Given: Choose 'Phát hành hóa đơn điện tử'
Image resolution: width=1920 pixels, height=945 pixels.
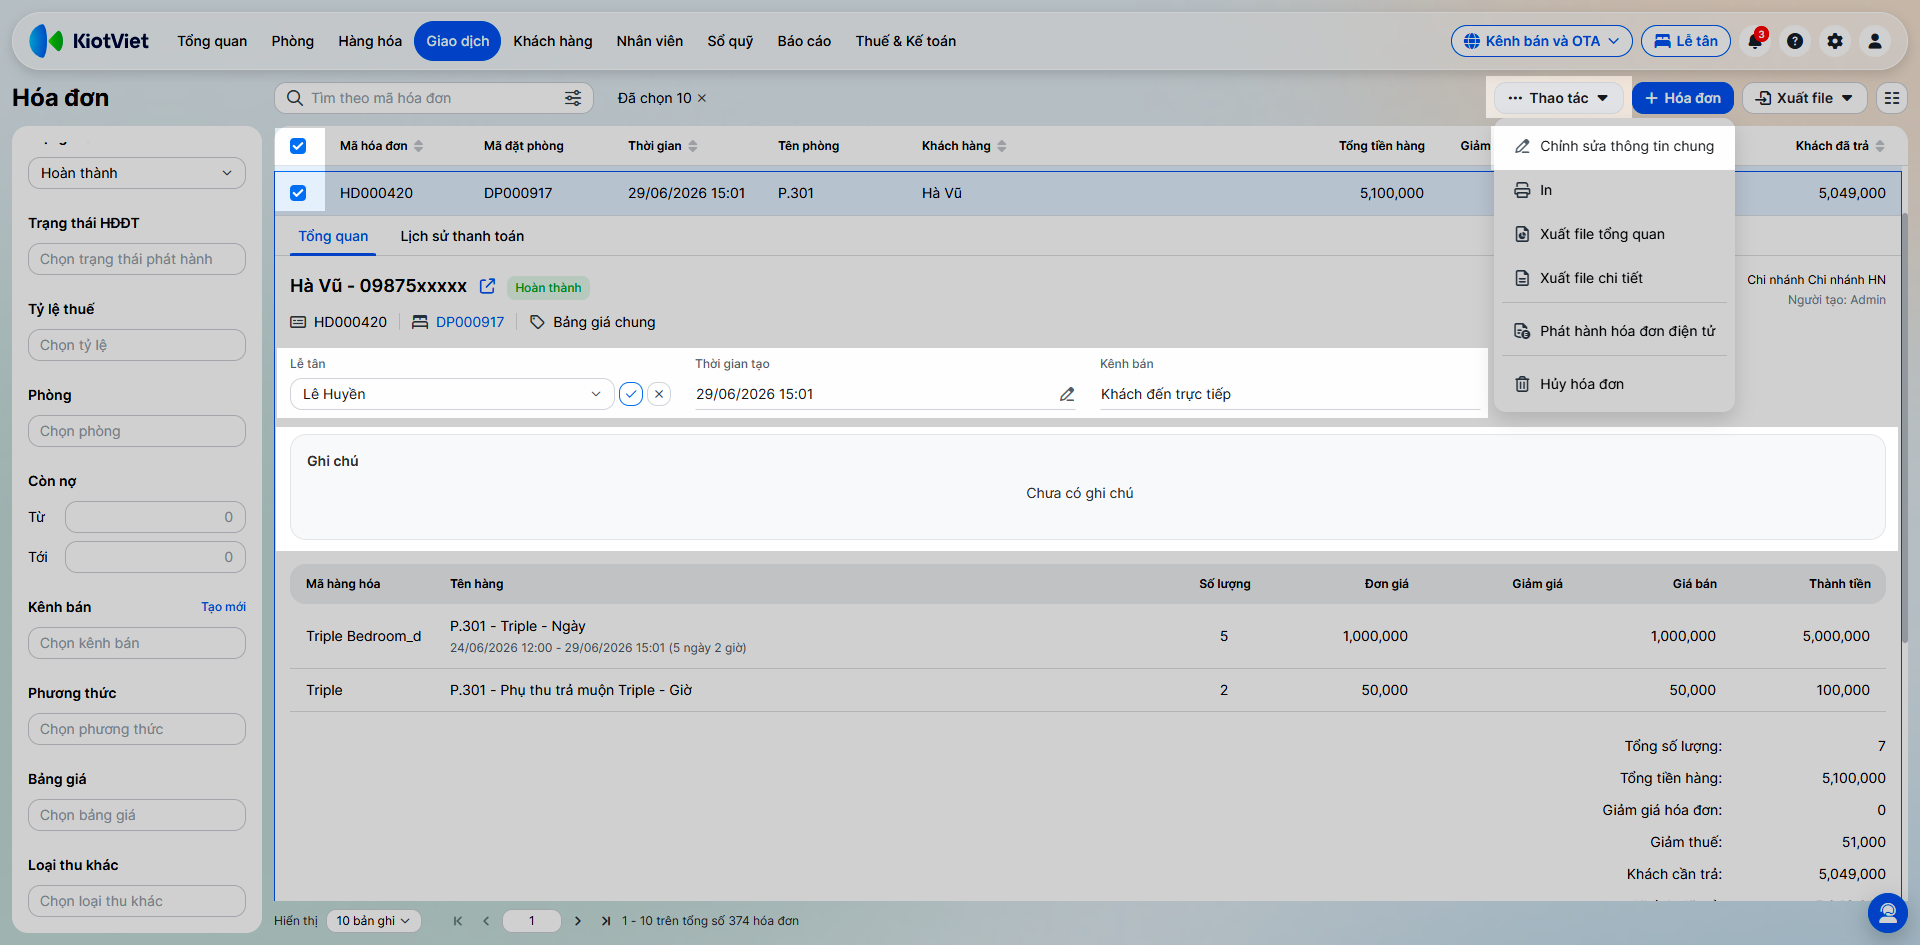Looking at the screenshot, I should [1614, 331].
